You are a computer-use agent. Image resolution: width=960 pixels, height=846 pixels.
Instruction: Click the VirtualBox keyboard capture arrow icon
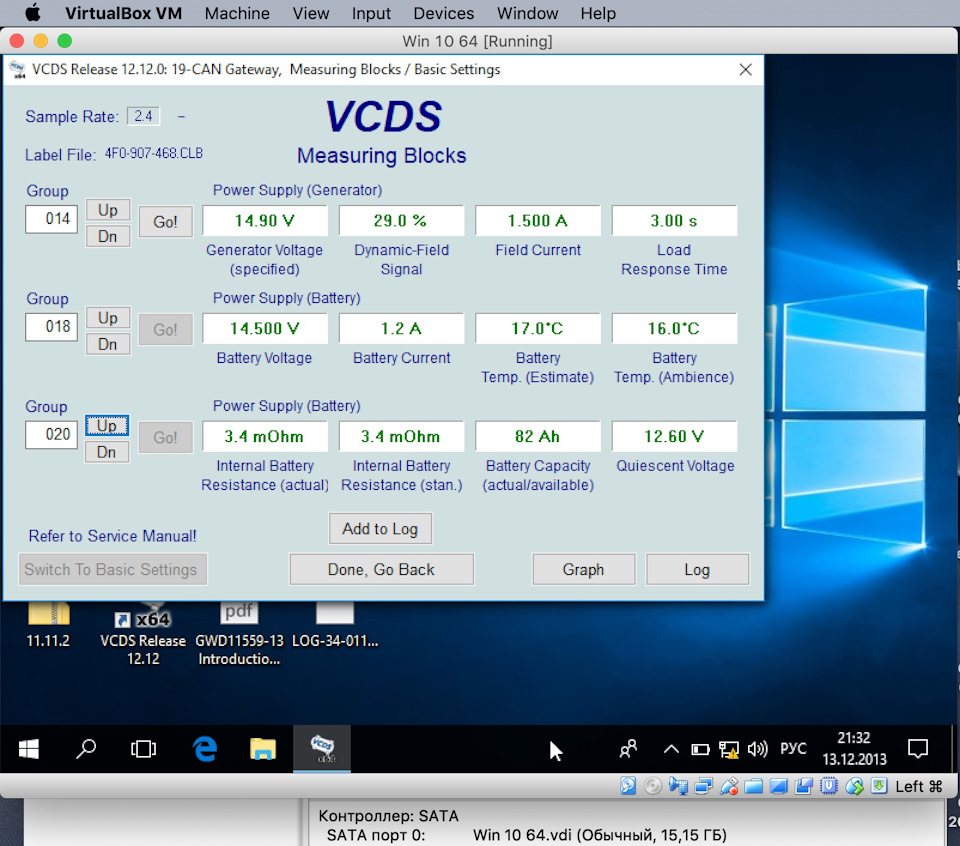coord(879,785)
